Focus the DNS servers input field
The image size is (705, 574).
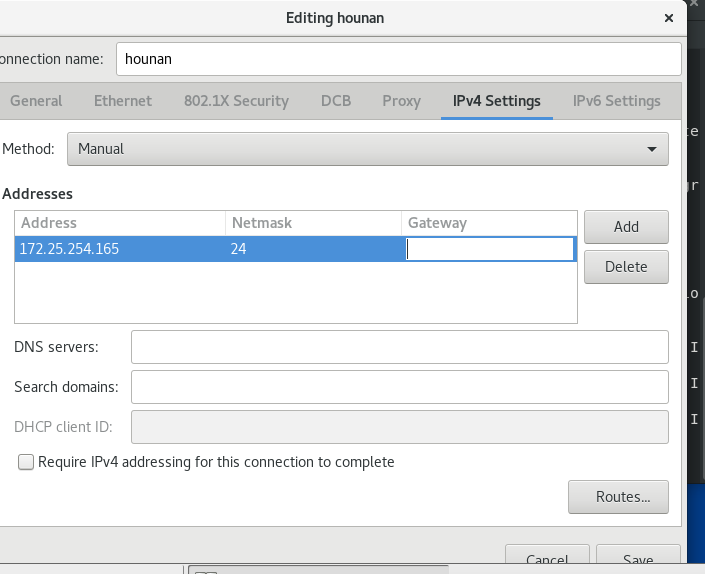point(399,347)
